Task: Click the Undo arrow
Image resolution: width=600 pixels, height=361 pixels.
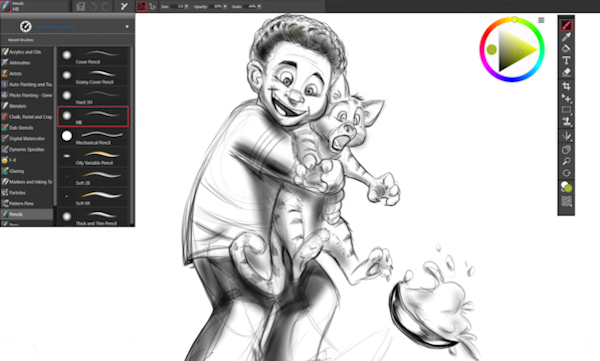Action: click(x=93, y=7)
